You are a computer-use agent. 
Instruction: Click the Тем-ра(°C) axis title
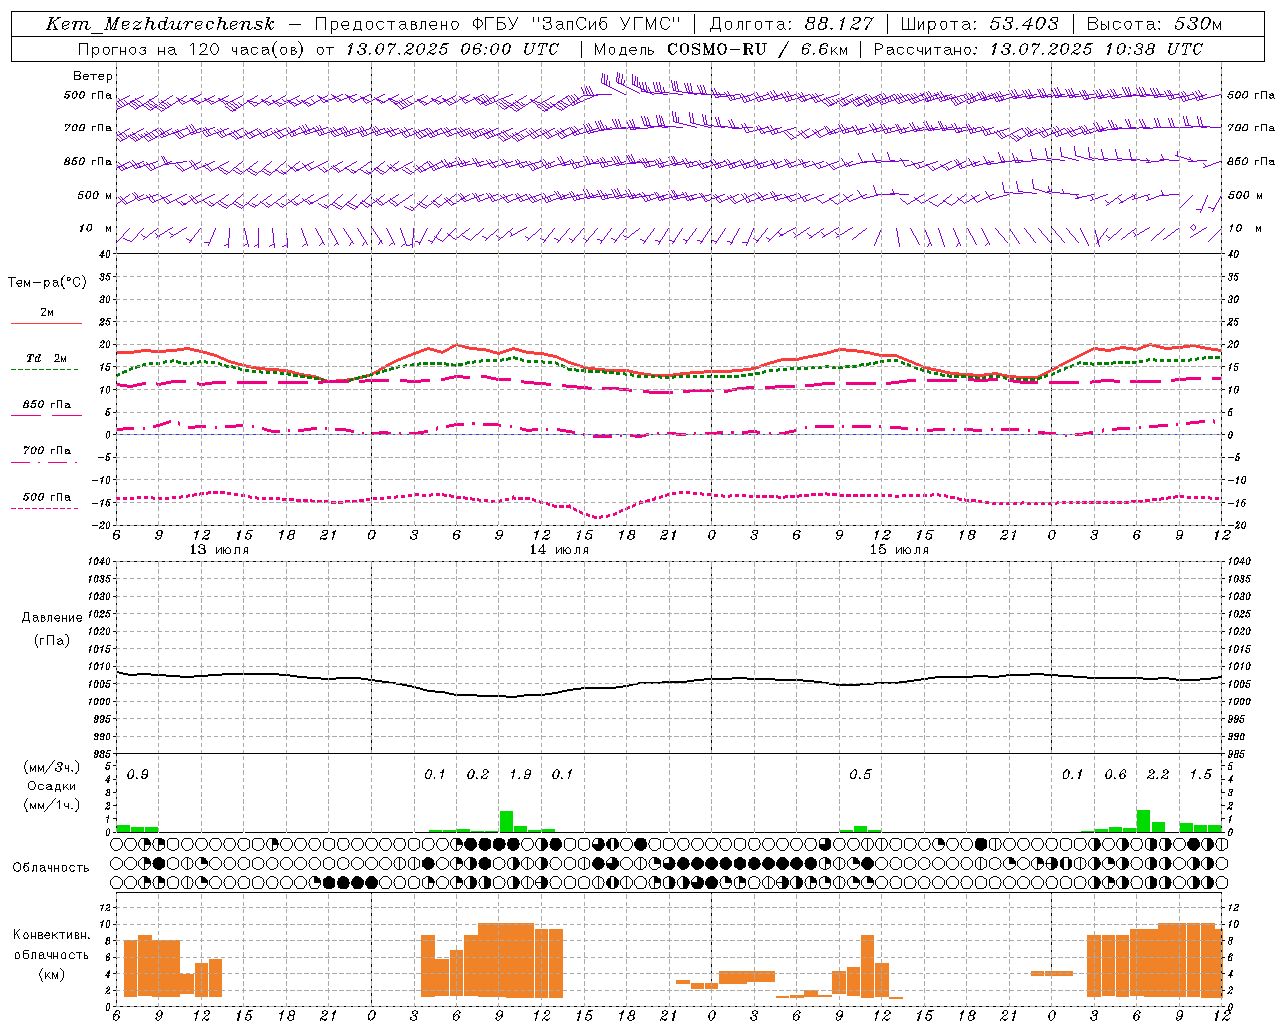coord(47,283)
